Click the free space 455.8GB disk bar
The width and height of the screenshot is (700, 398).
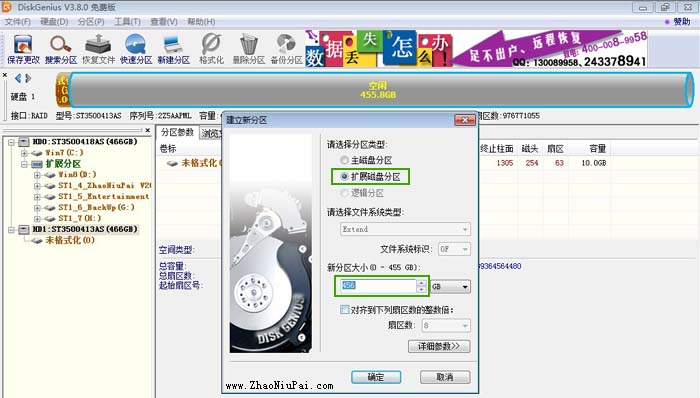[x=378, y=90]
